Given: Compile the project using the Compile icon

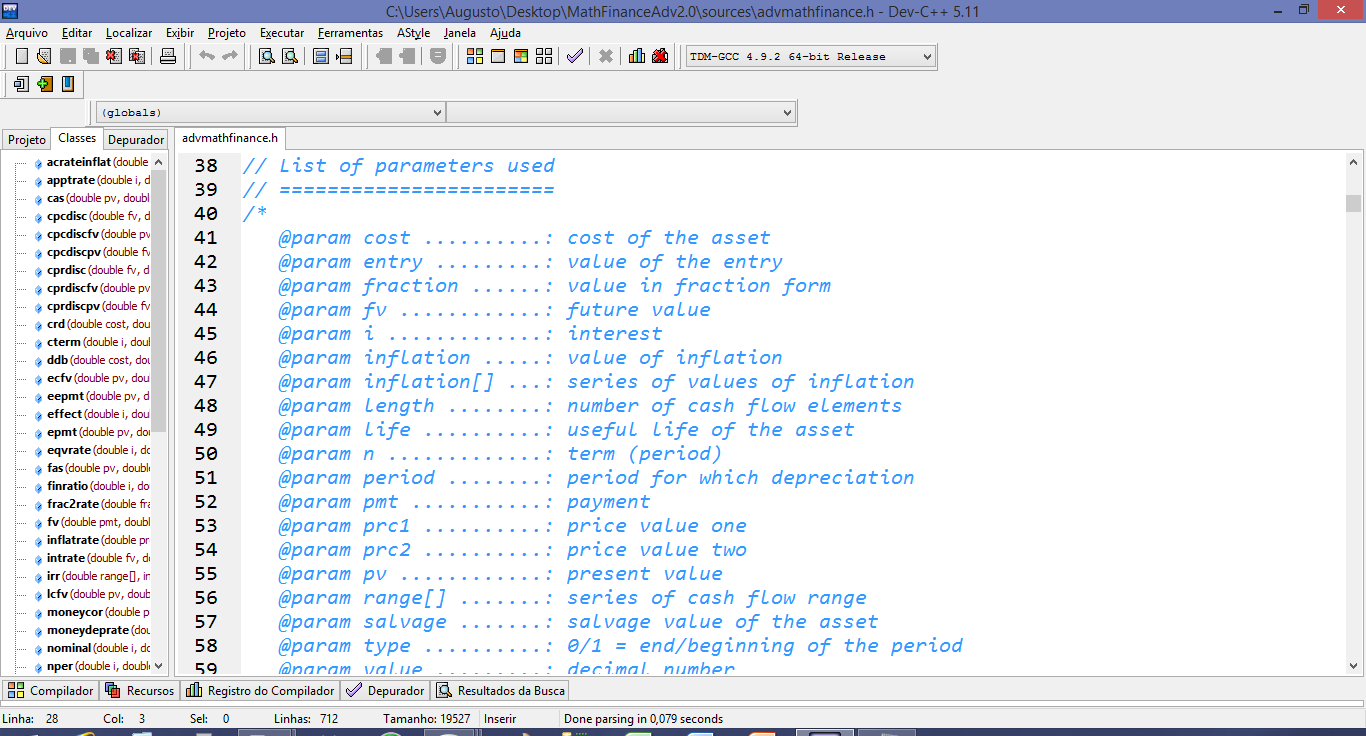Looking at the screenshot, I should (475, 56).
